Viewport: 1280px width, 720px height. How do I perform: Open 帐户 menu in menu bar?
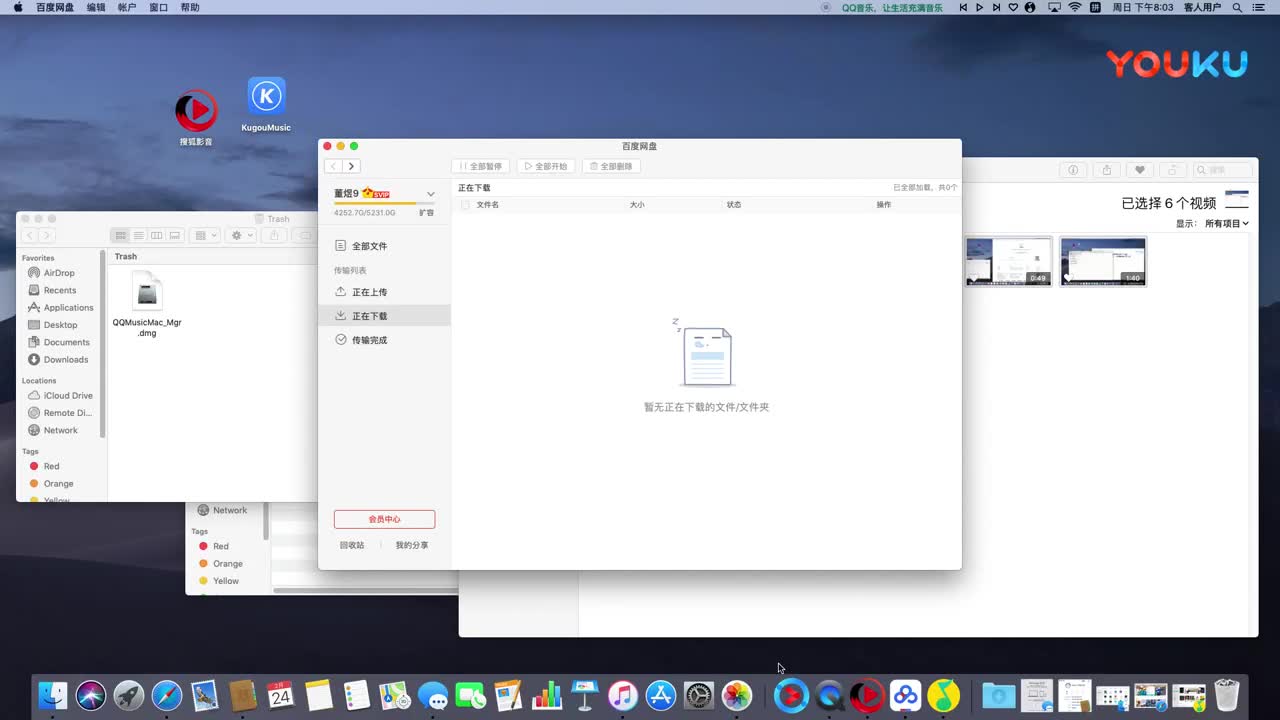pos(127,7)
